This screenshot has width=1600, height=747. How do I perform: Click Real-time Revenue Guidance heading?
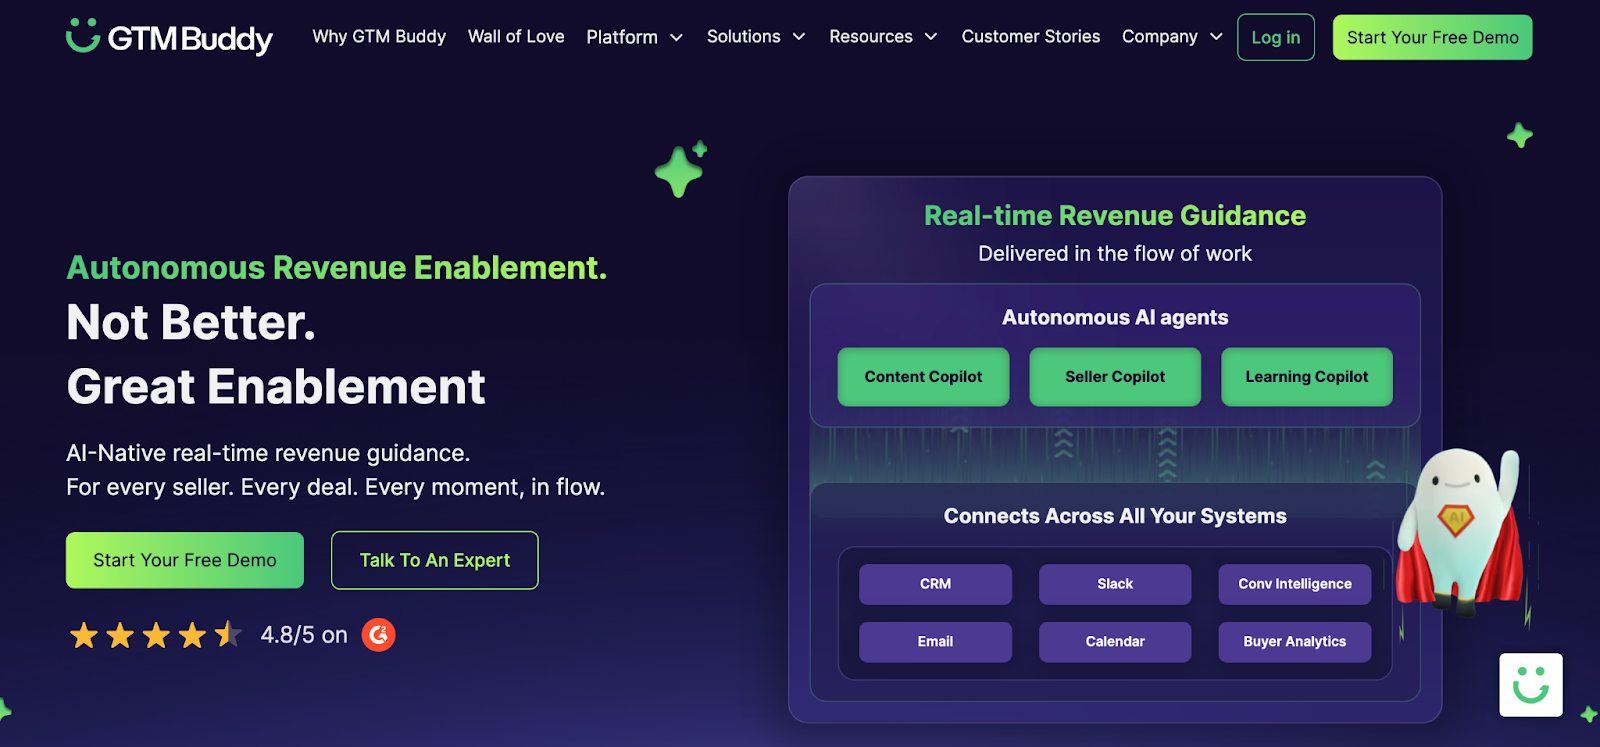point(1115,215)
